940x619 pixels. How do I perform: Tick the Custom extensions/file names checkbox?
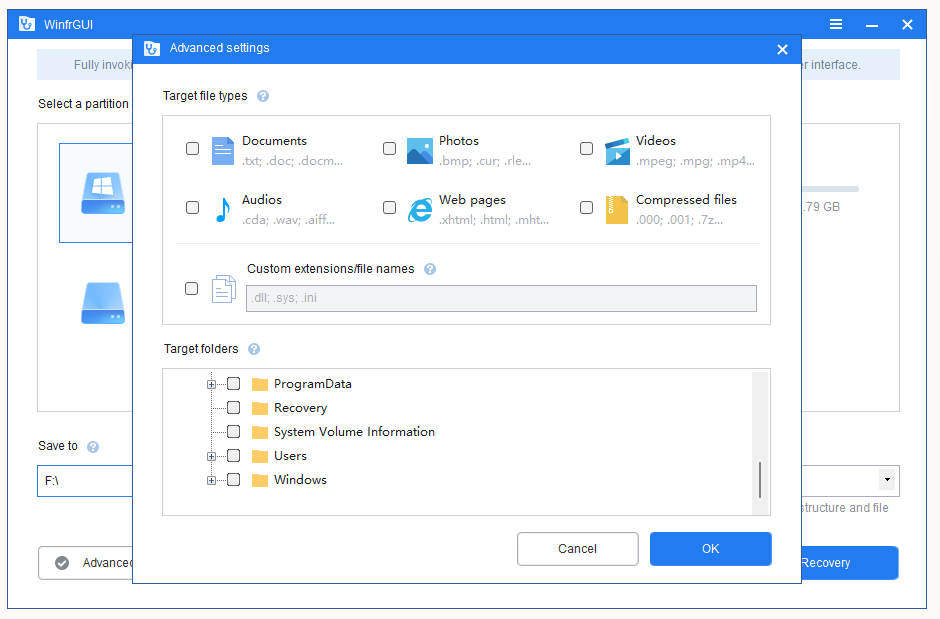pos(192,289)
